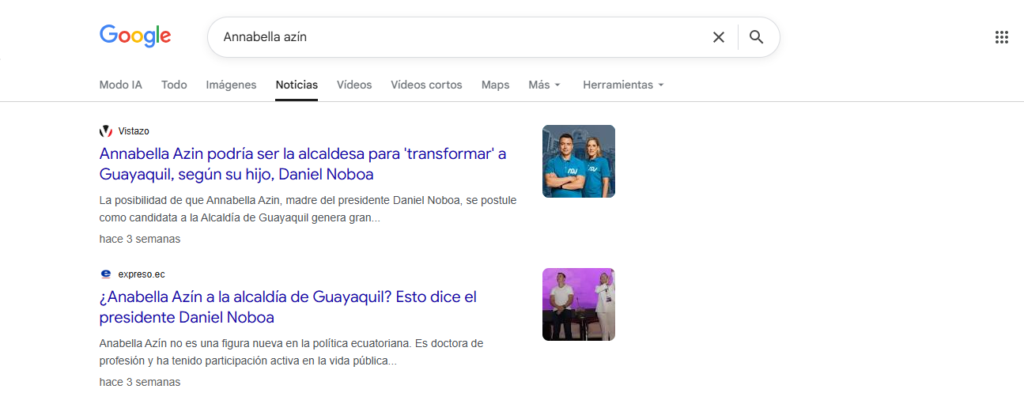Switch to the Imágenes tab

pyautogui.click(x=231, y=85)
